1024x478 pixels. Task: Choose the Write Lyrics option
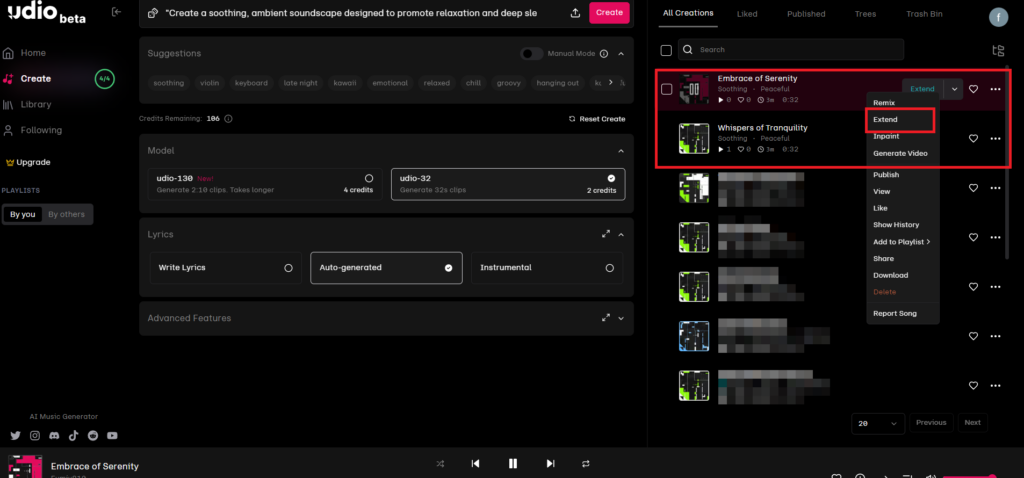pos(225,268)
